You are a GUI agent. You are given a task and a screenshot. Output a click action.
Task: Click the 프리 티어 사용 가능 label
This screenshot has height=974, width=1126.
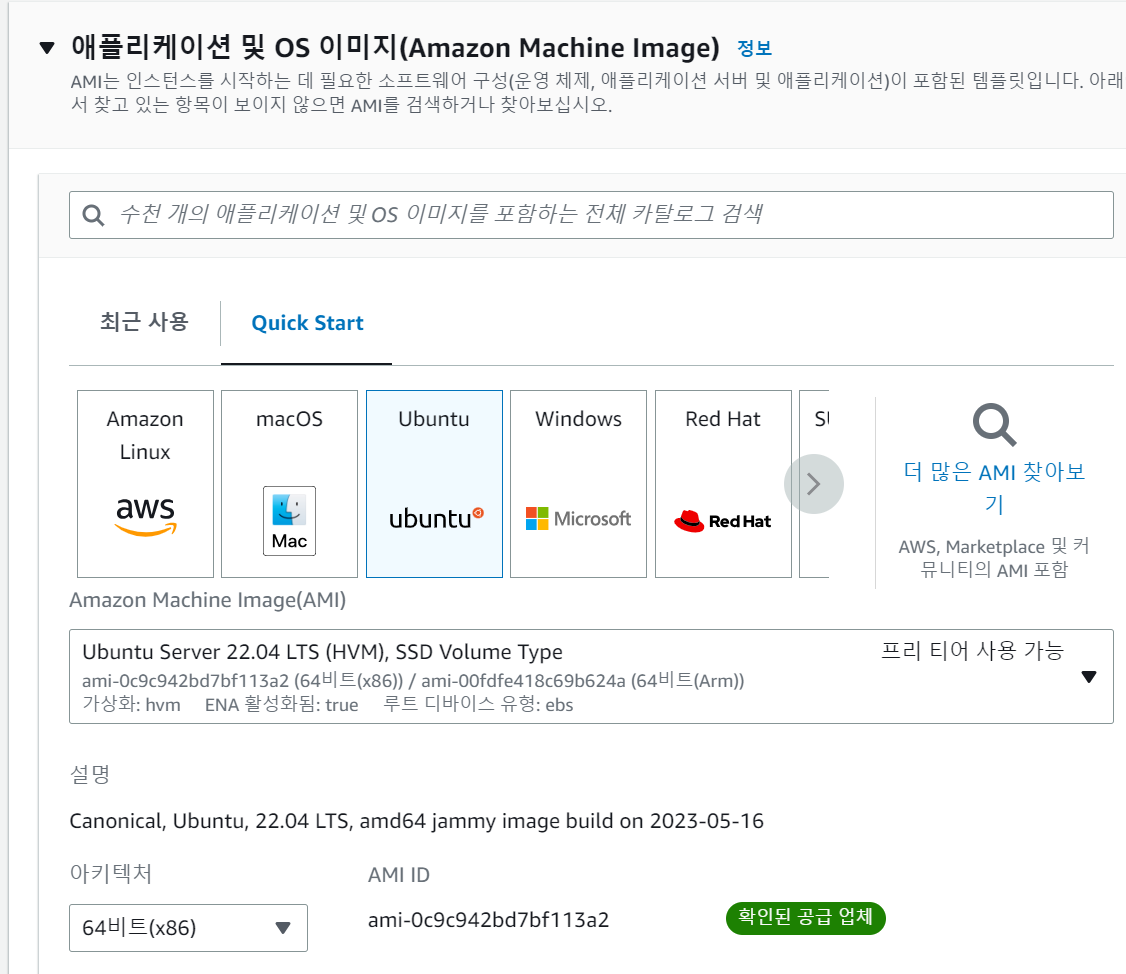click(972, 651)
